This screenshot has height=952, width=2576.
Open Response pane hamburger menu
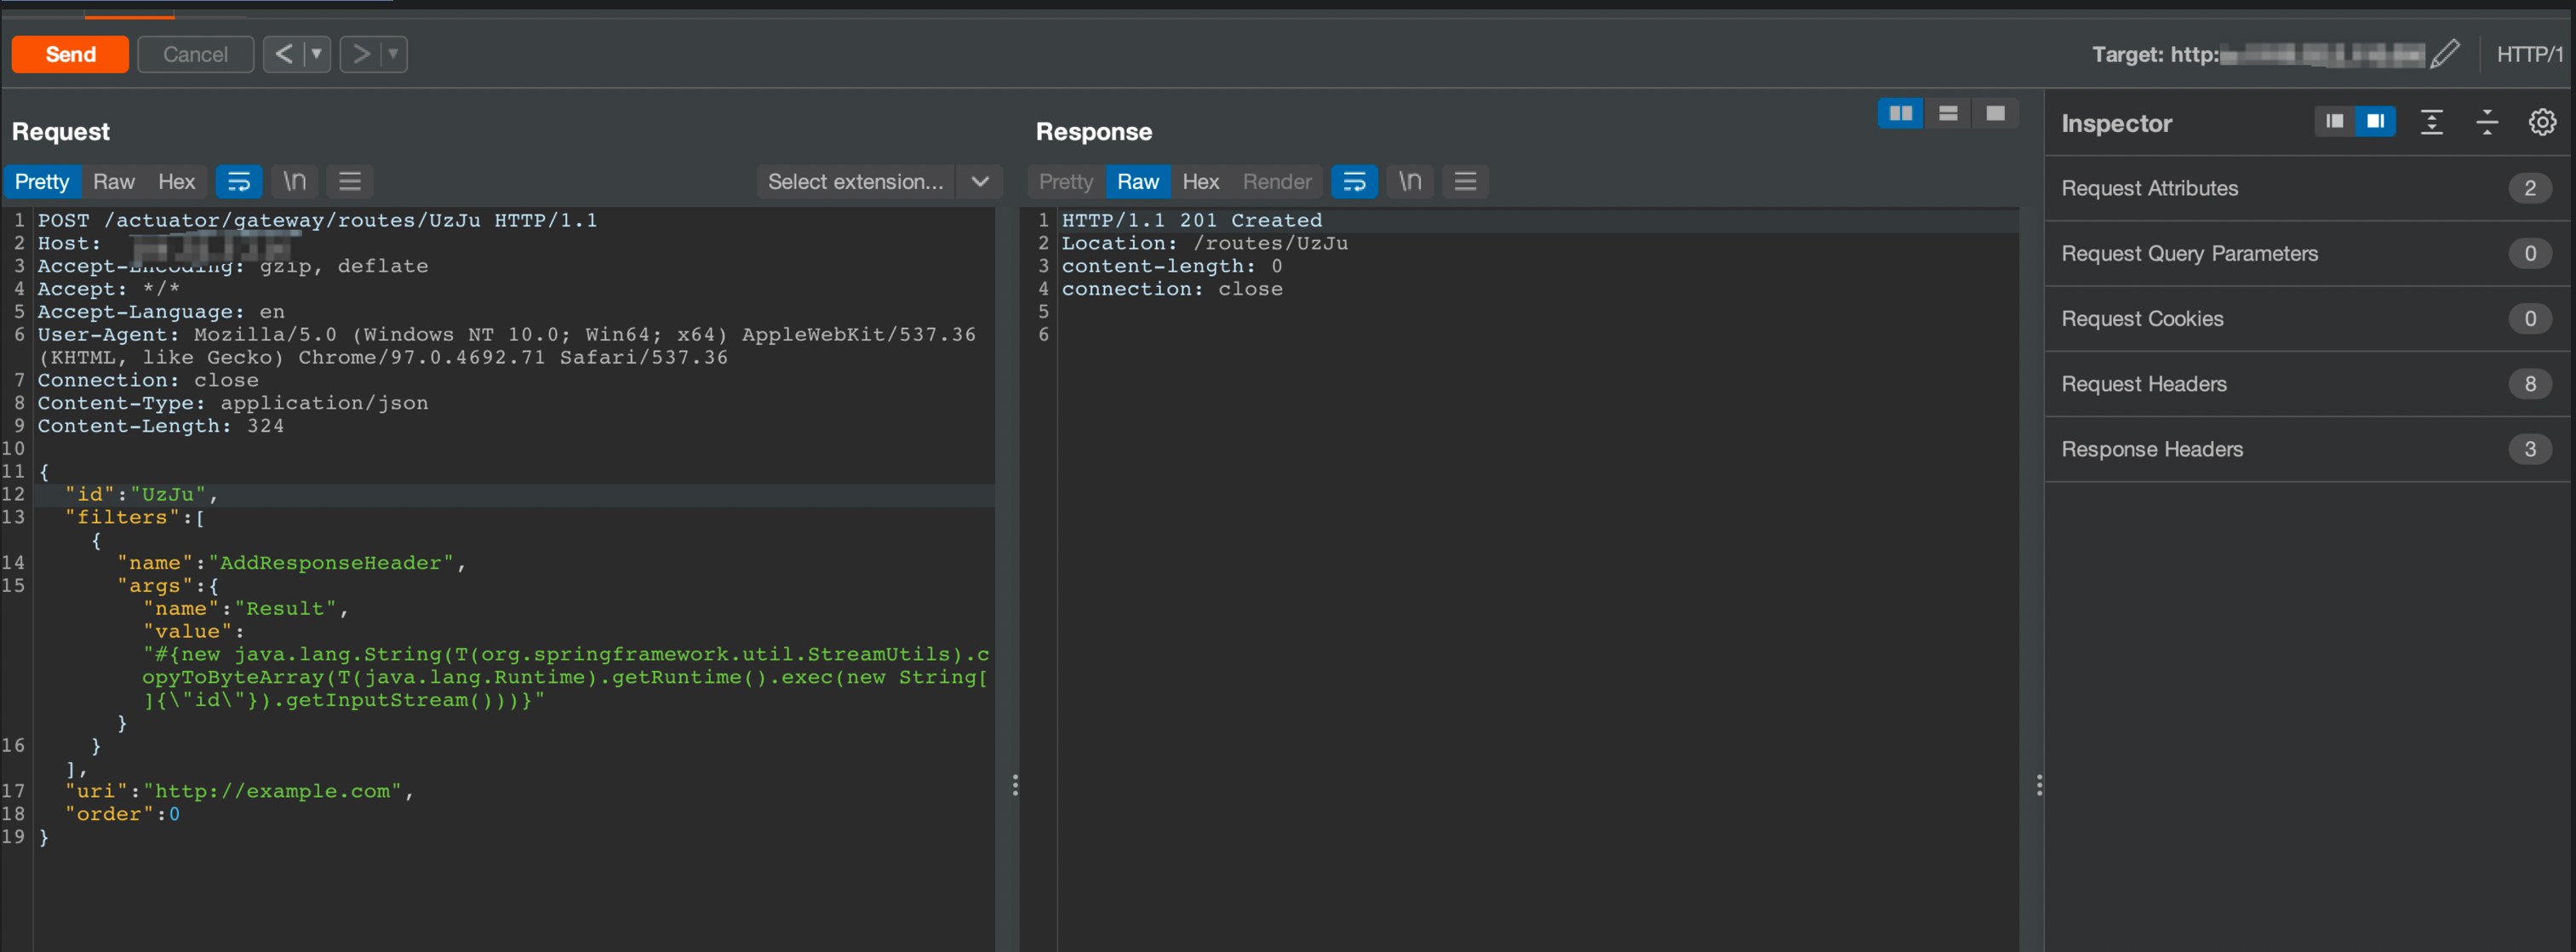click(x=1465, y=181)
